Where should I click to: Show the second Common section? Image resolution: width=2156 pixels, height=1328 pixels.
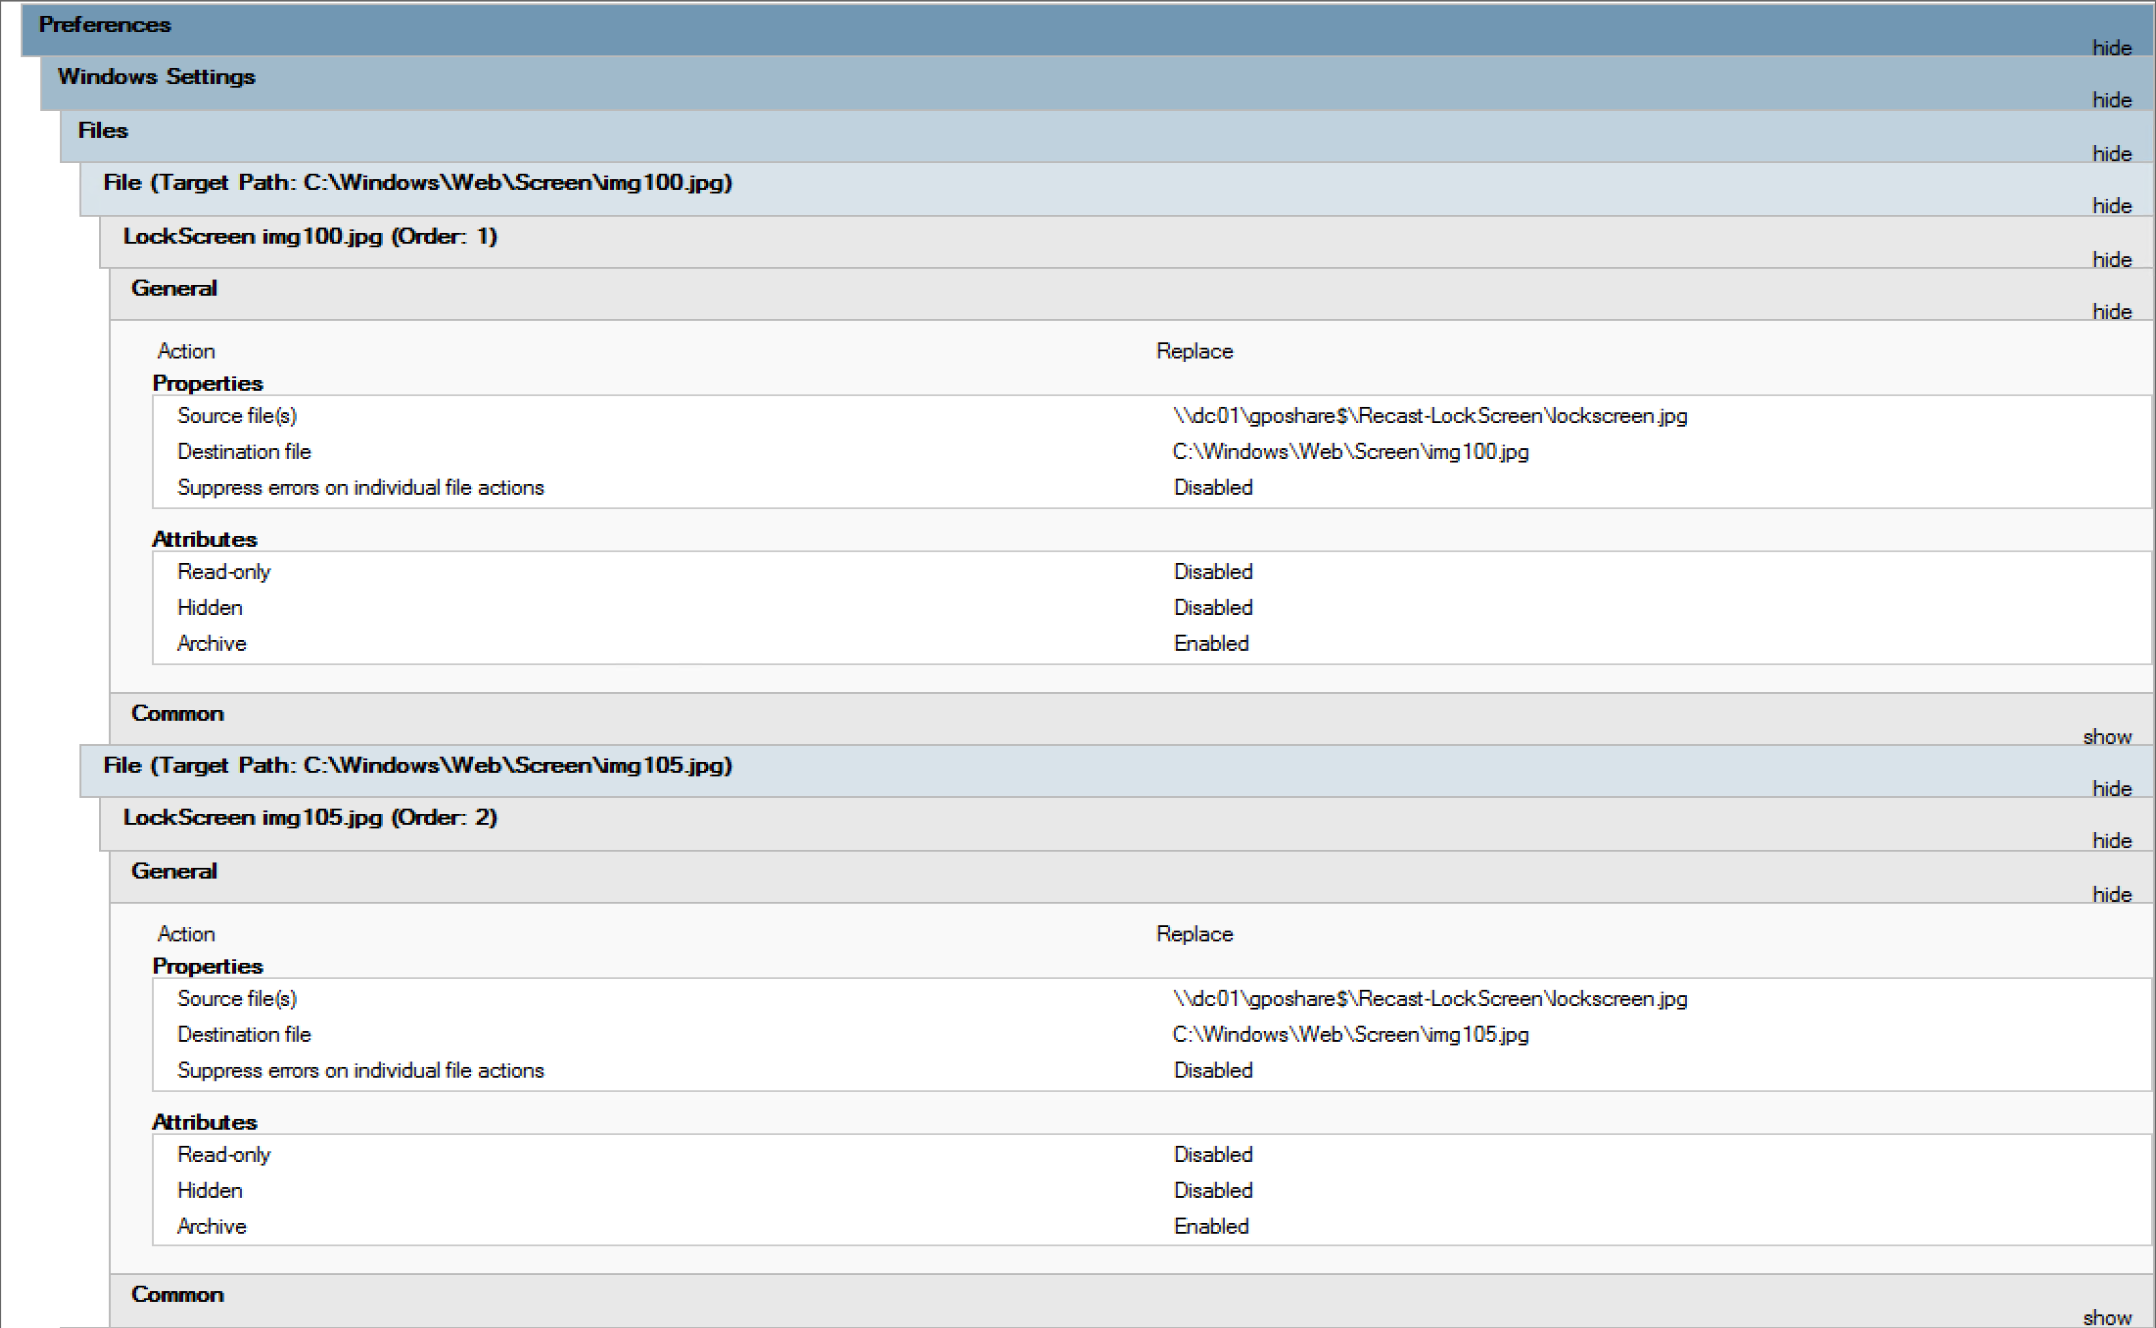[2107, 1318]
